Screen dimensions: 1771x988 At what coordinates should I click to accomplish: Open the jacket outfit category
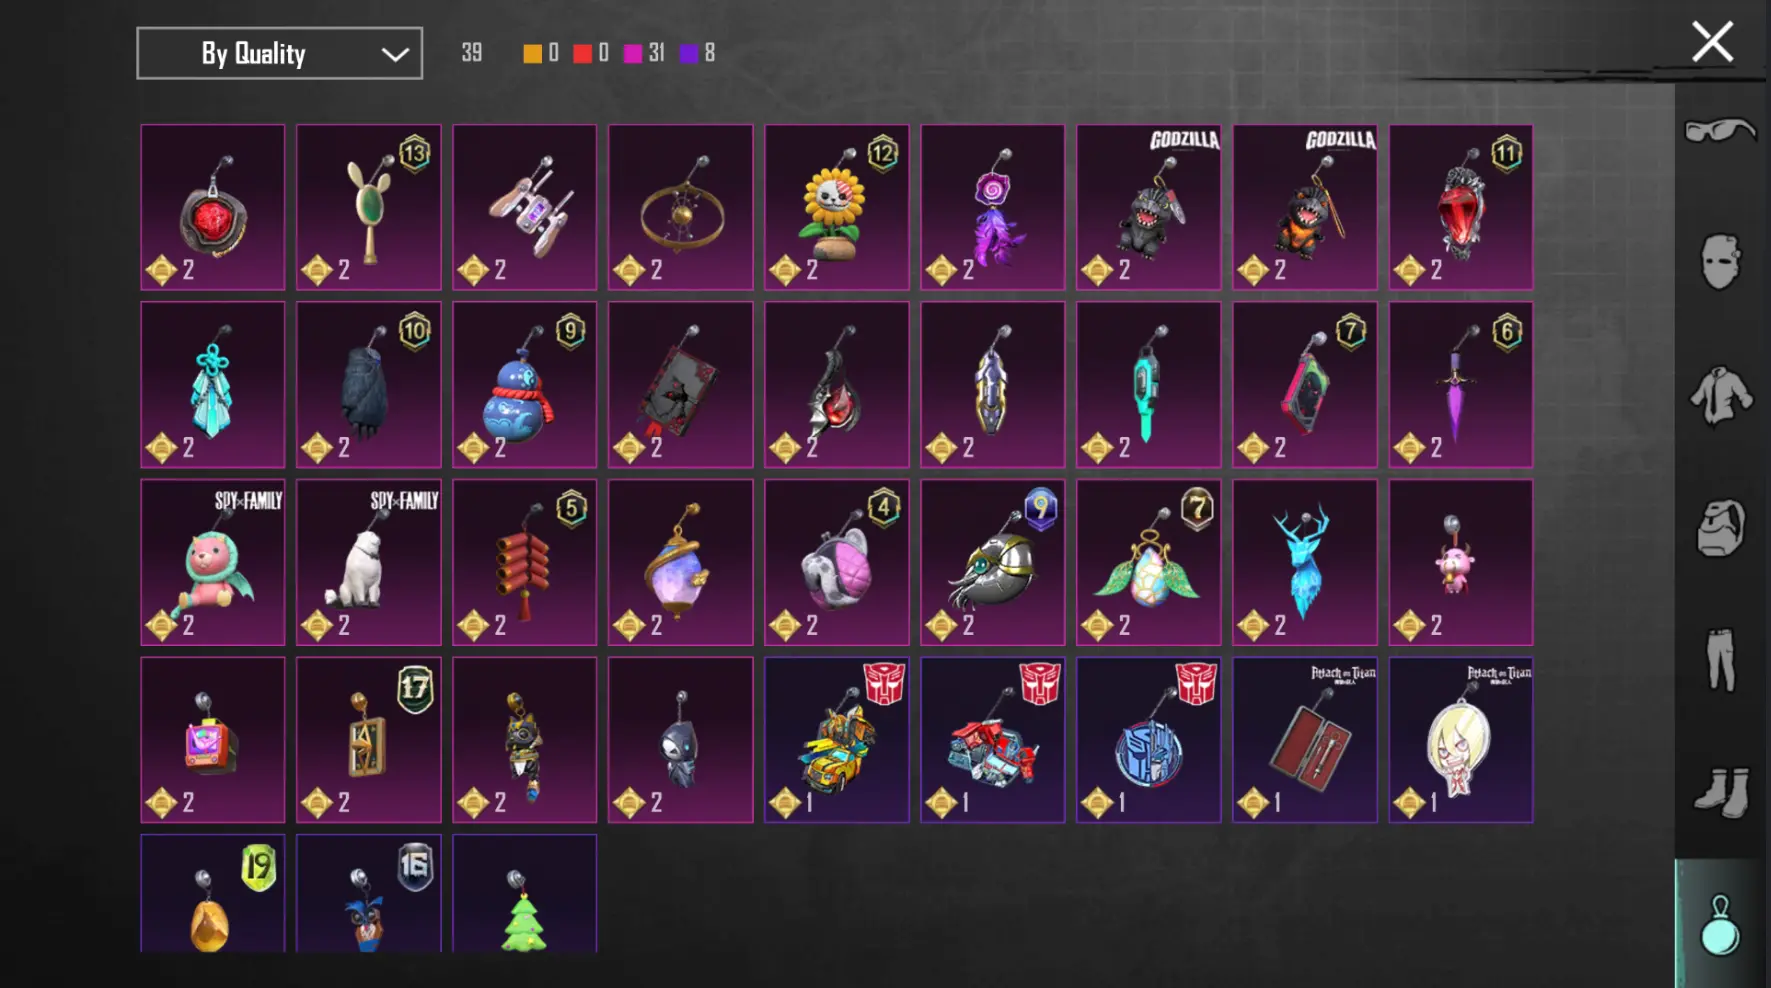tap(1720, 395)
